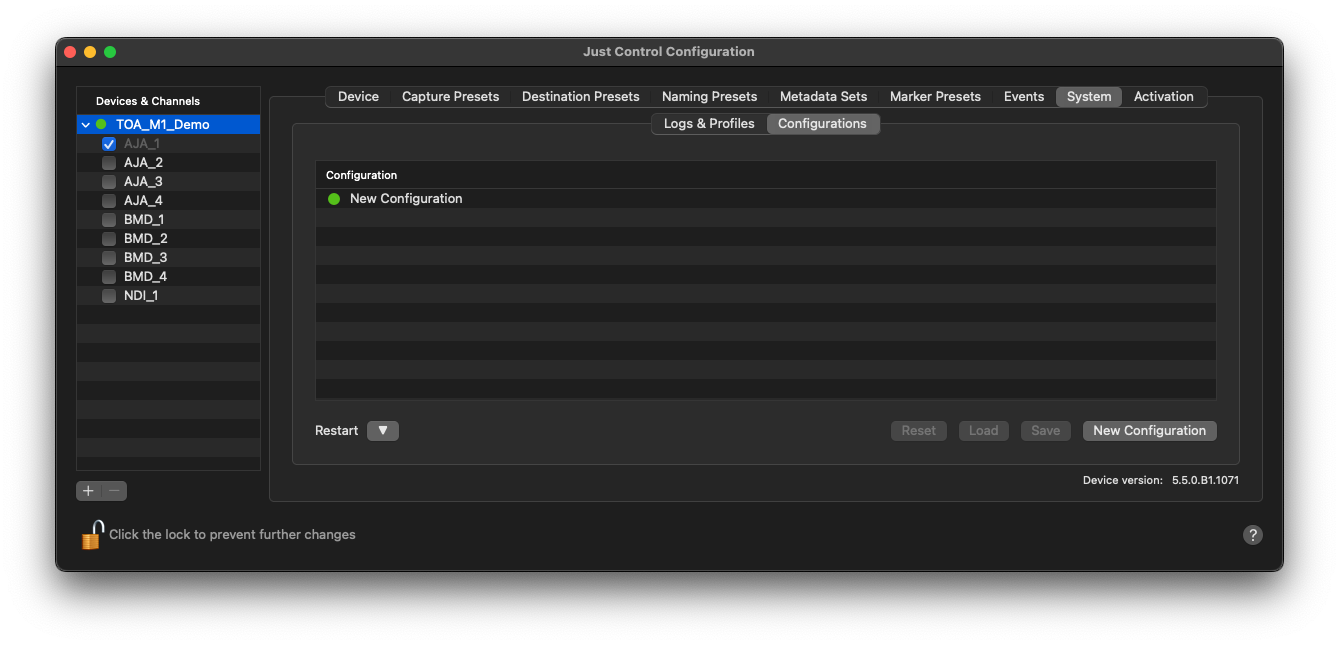Switch to the Events tab
The height and width of the screenshot is (645, 1339).
1024,97
